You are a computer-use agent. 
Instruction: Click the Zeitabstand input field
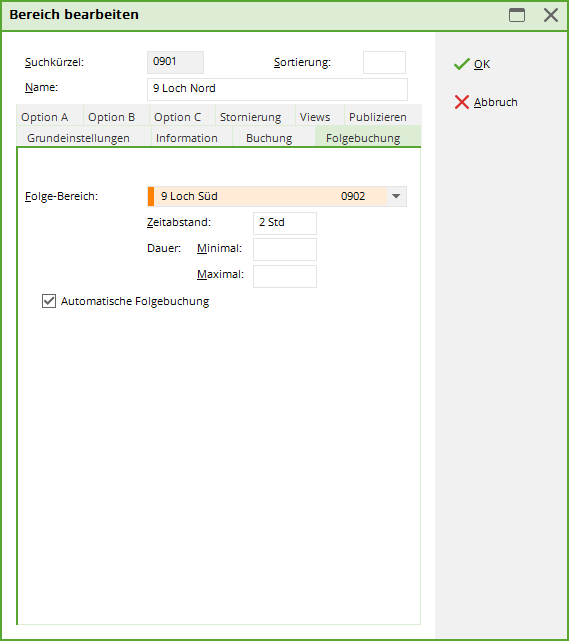tap(285, 223)
